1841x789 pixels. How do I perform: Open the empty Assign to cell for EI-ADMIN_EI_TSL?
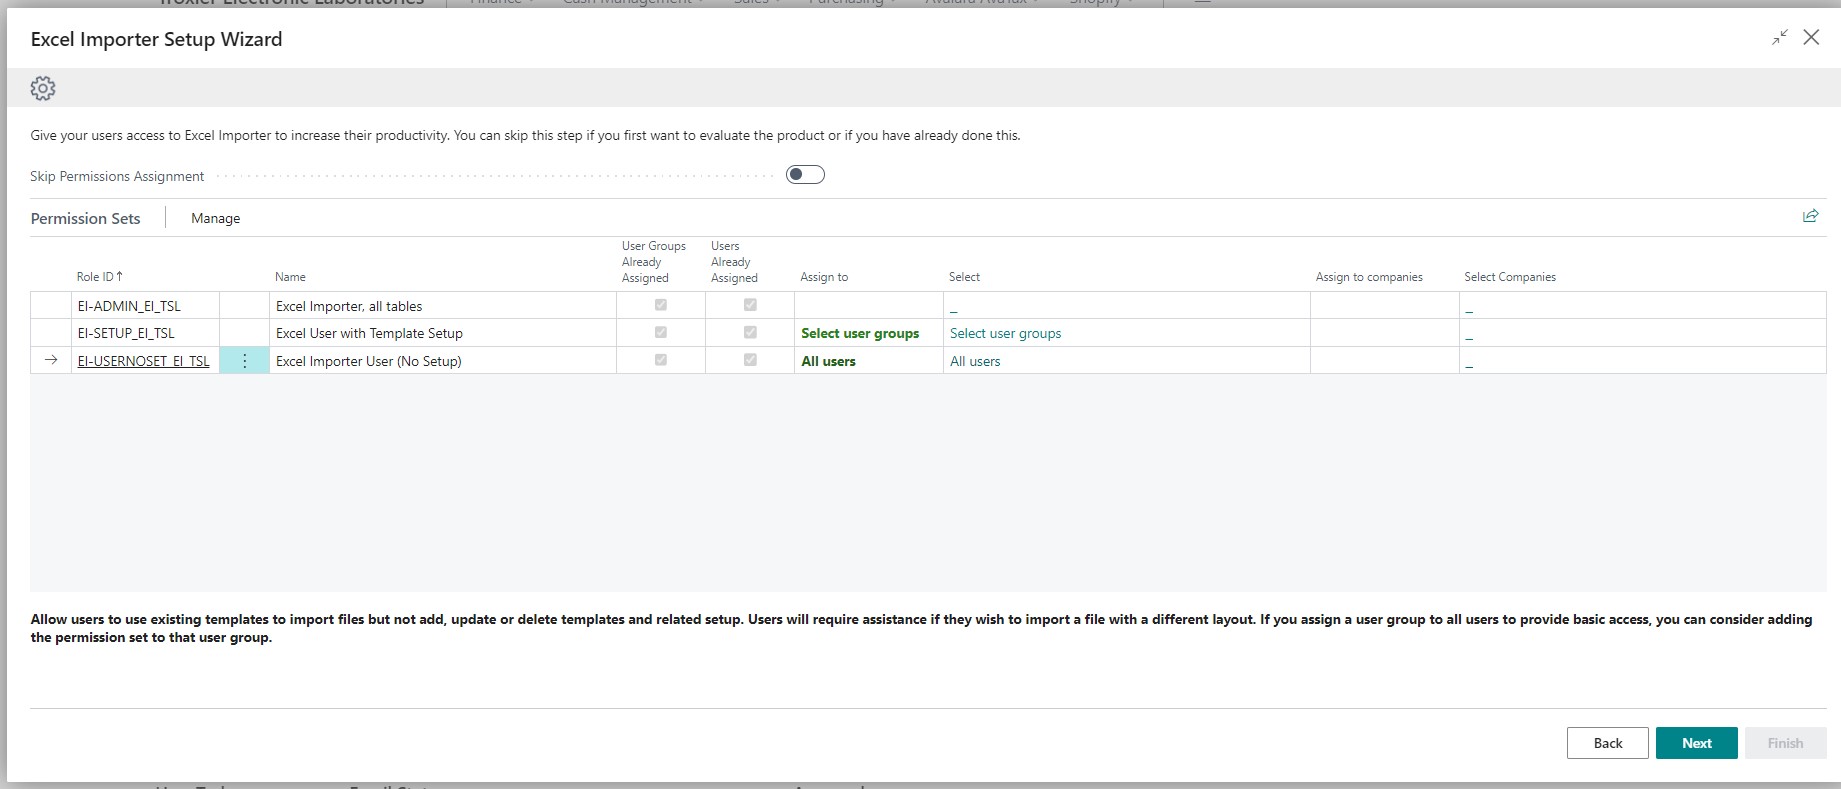click(868, 306)
